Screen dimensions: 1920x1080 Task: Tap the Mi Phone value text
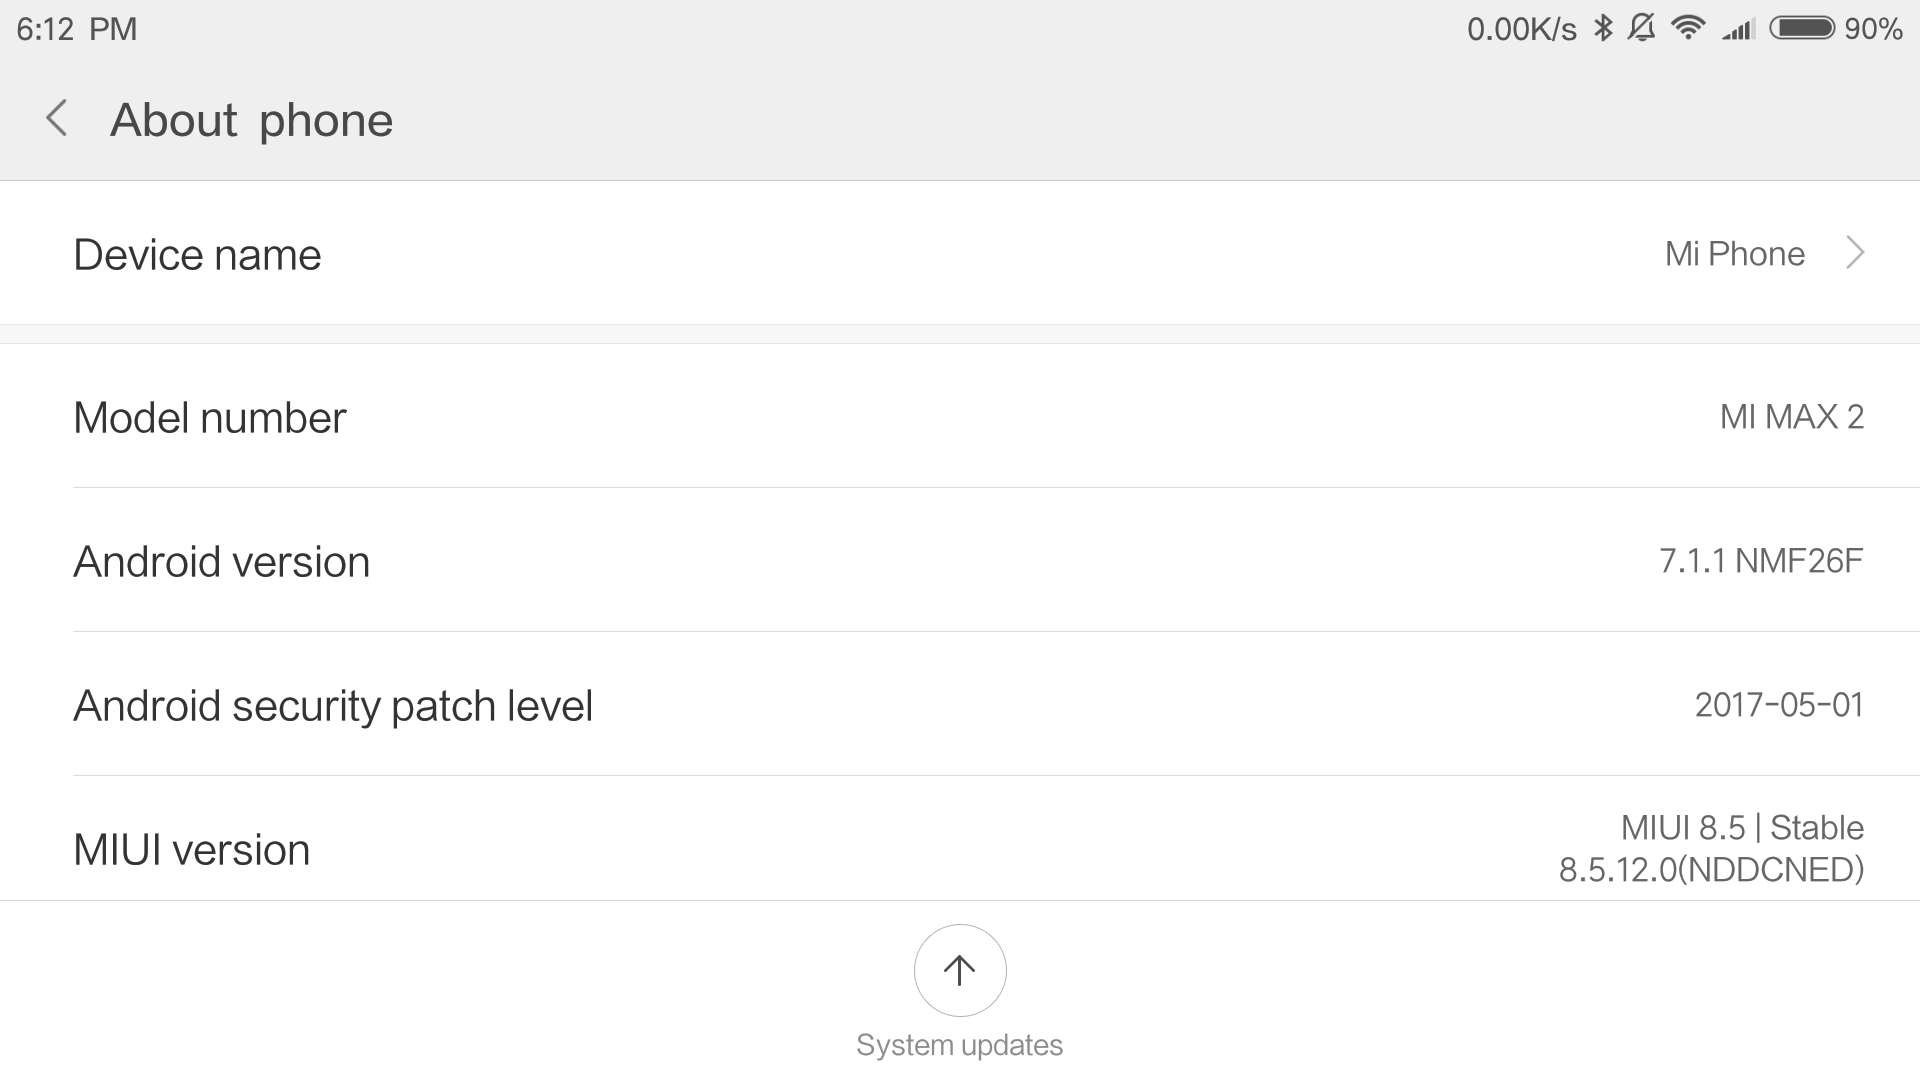click(1734, 254)
